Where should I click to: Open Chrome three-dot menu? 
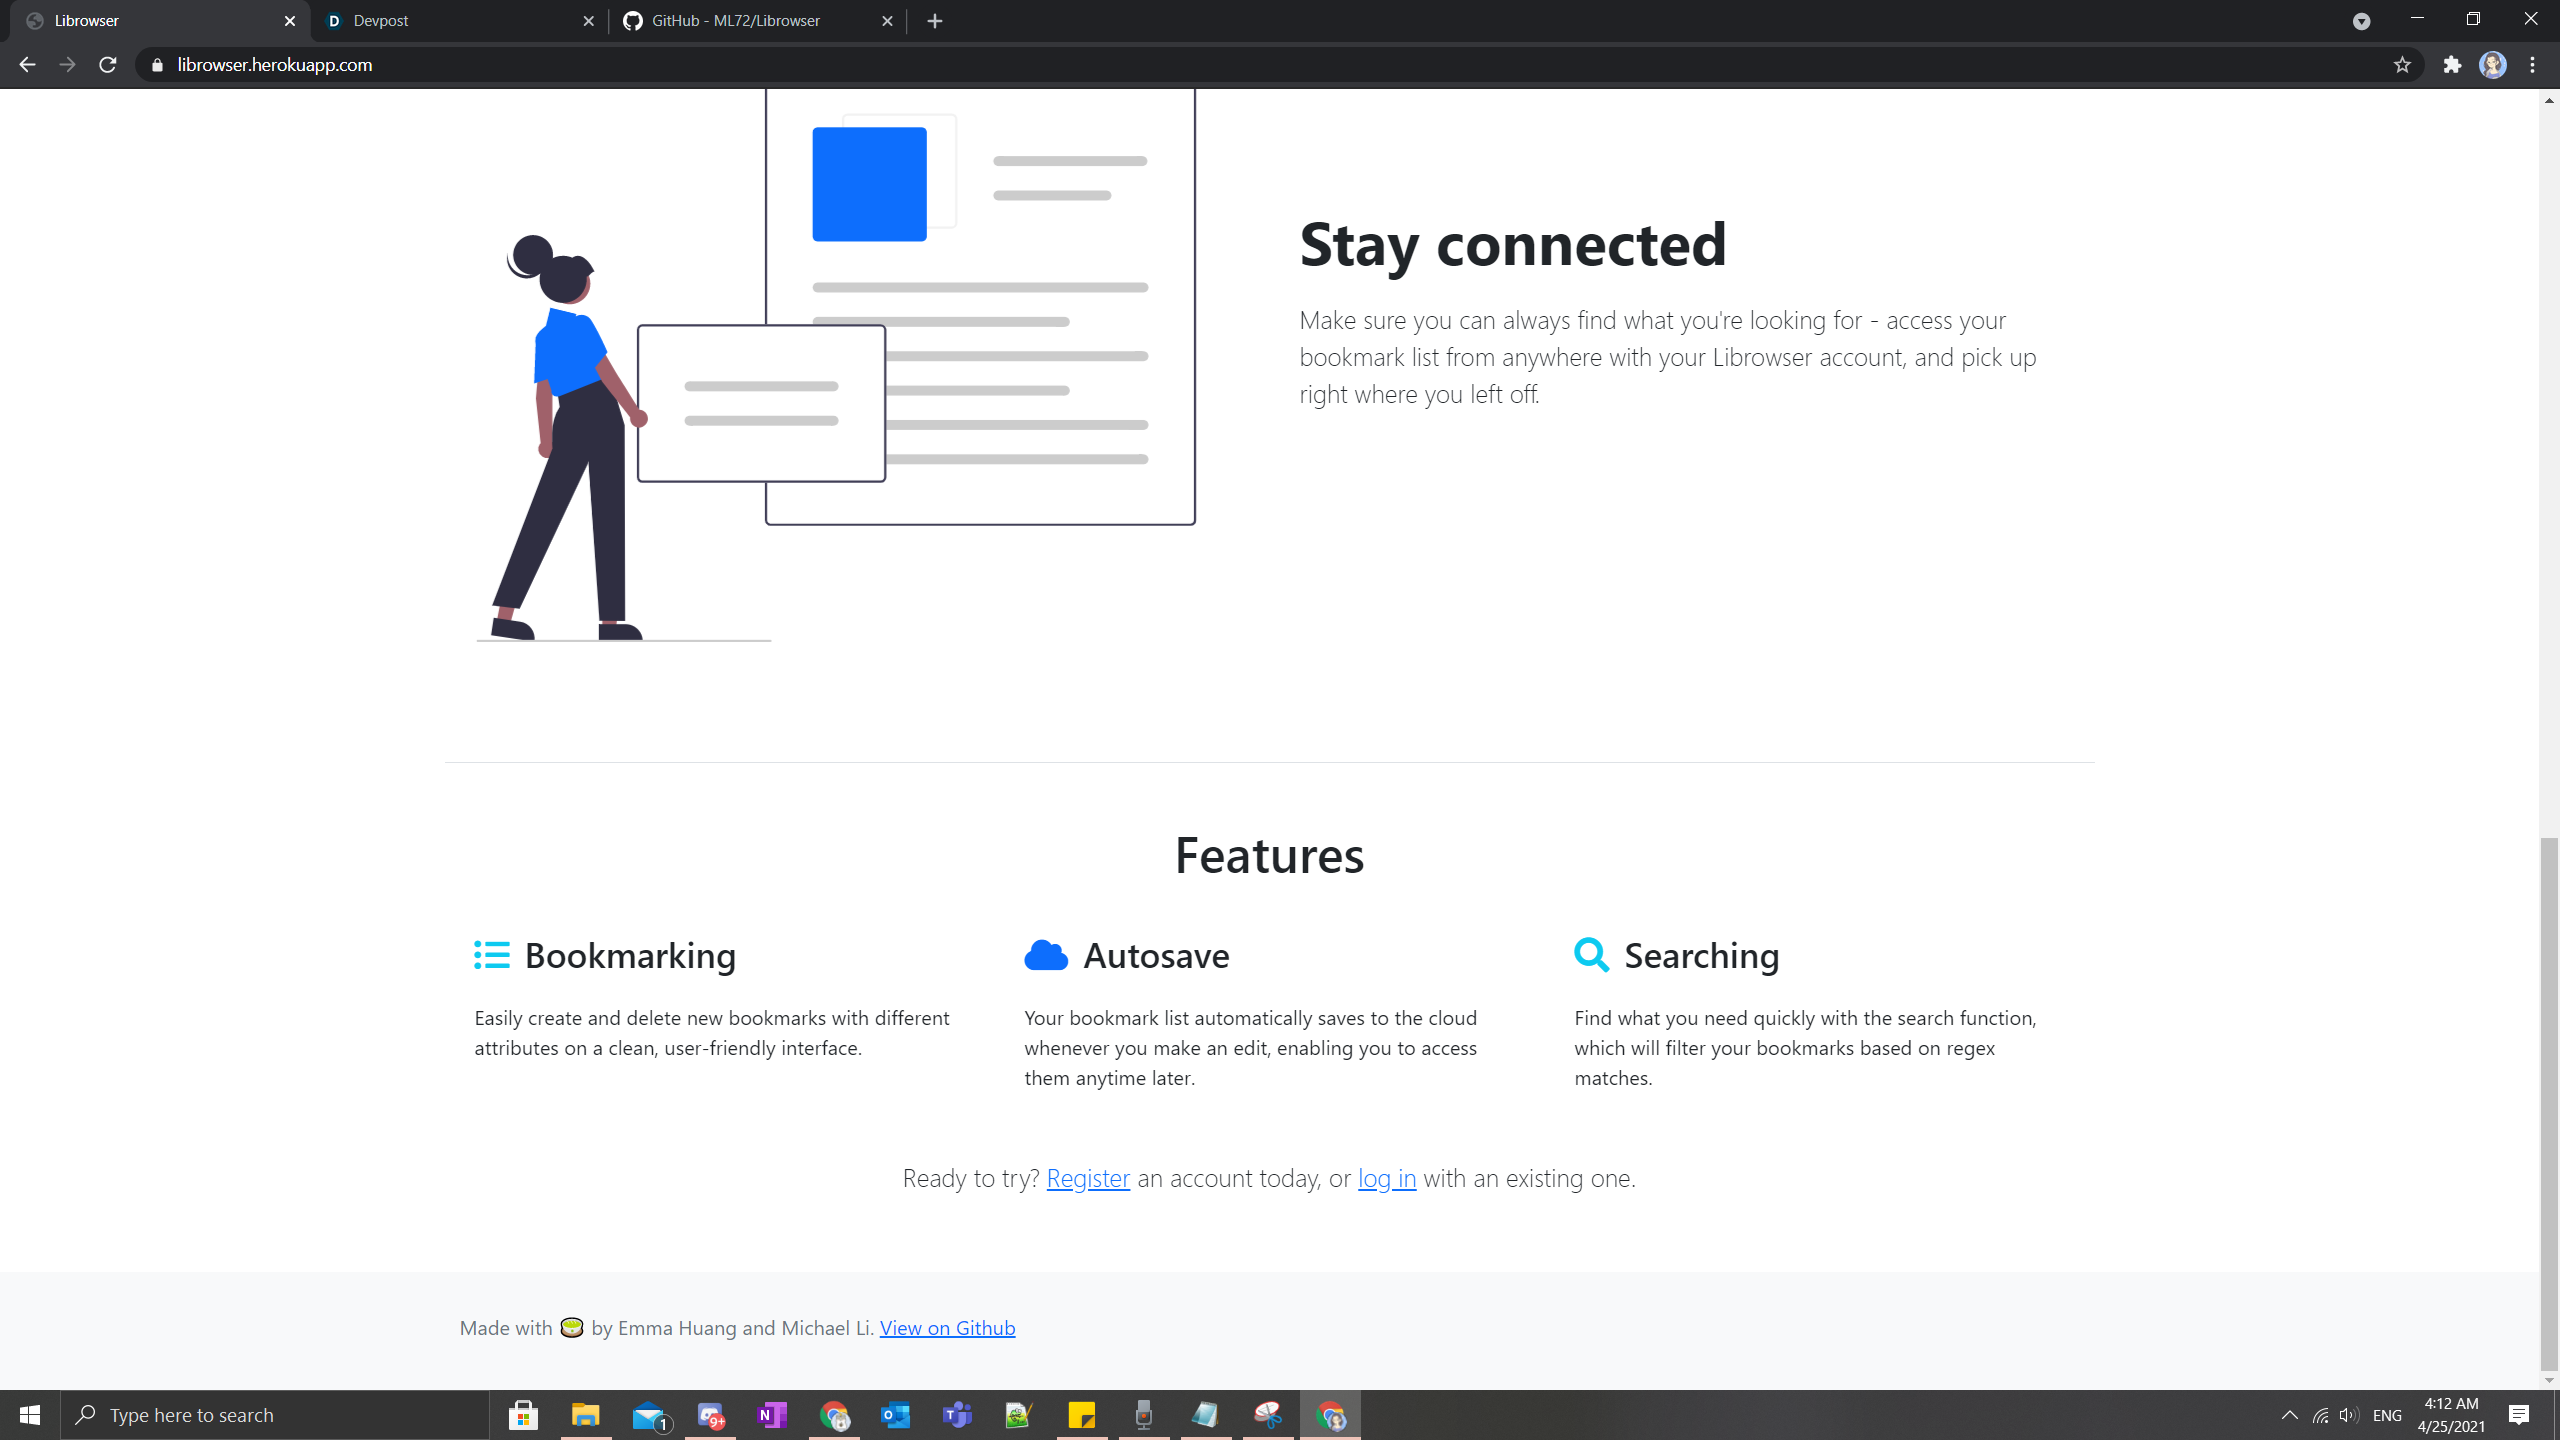point(2533,65)
